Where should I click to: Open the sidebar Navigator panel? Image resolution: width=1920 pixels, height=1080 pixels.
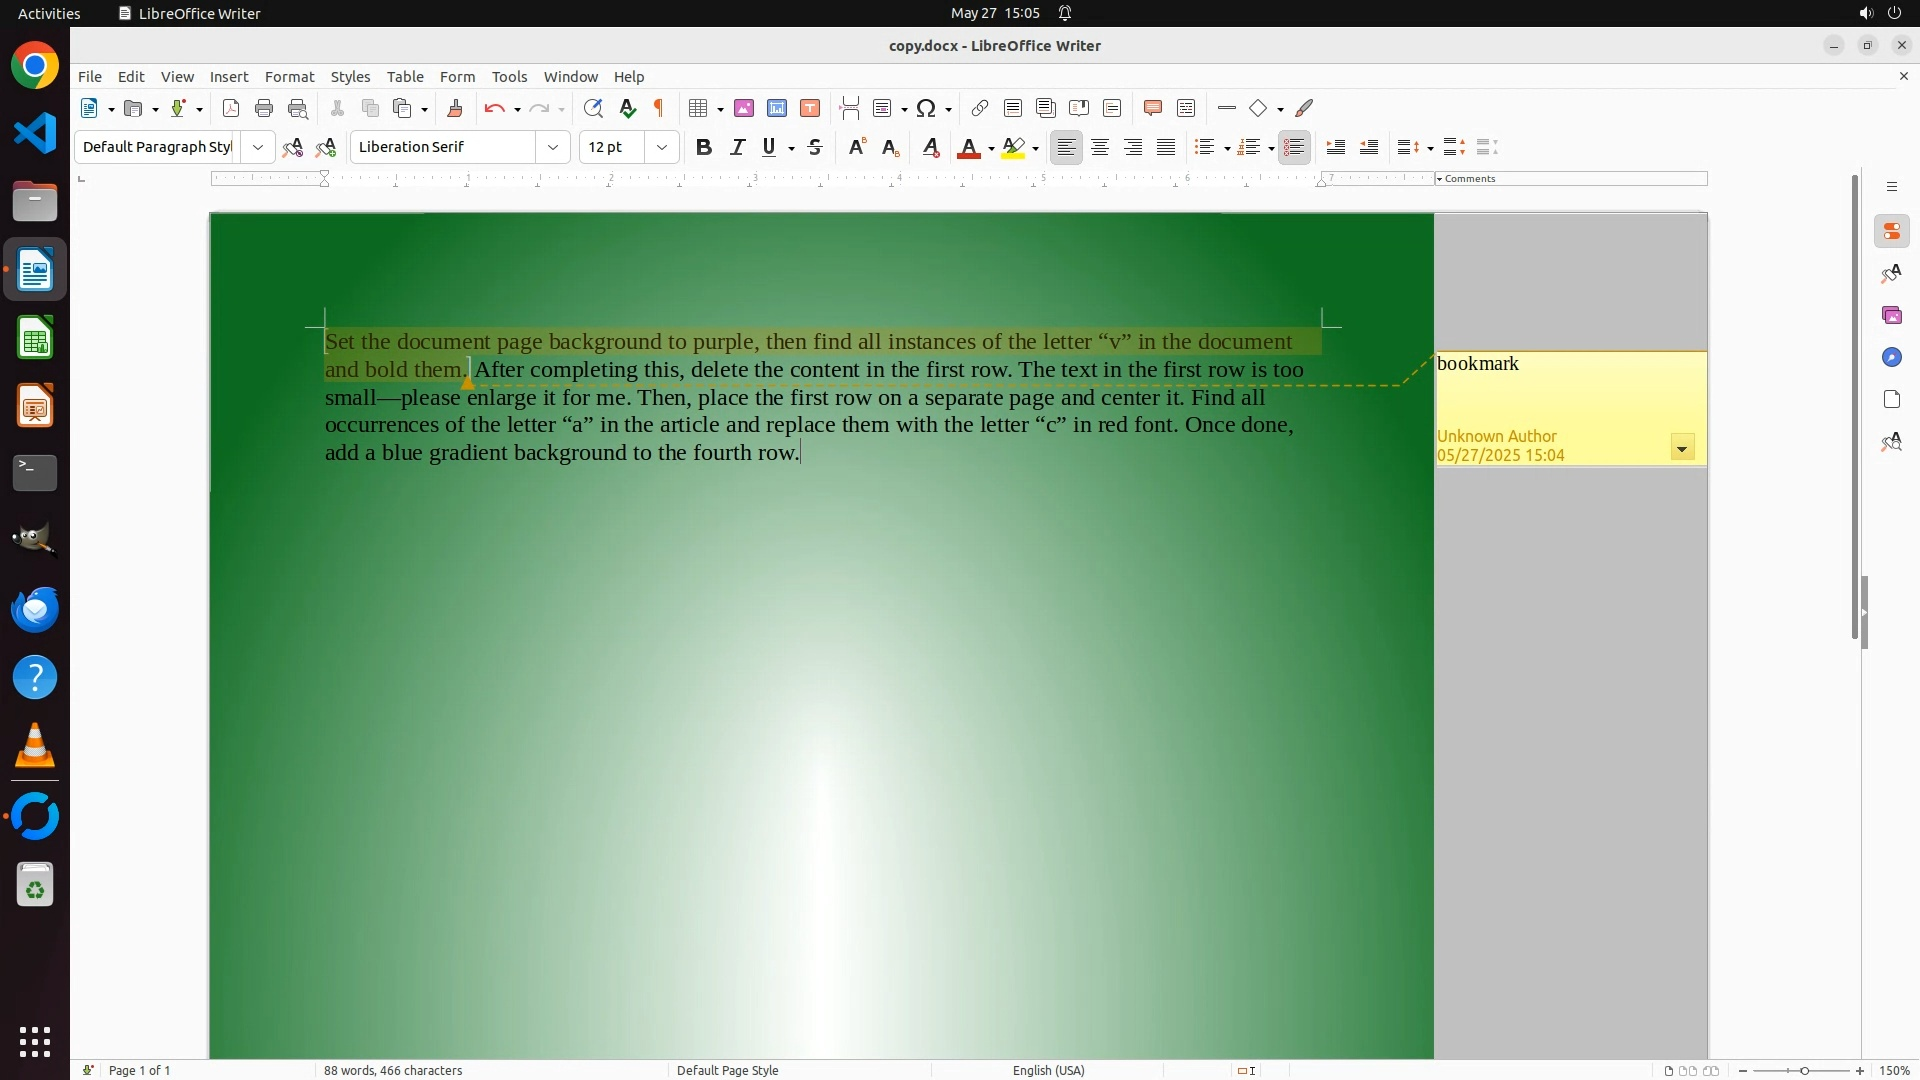[x=1891, y=357]
